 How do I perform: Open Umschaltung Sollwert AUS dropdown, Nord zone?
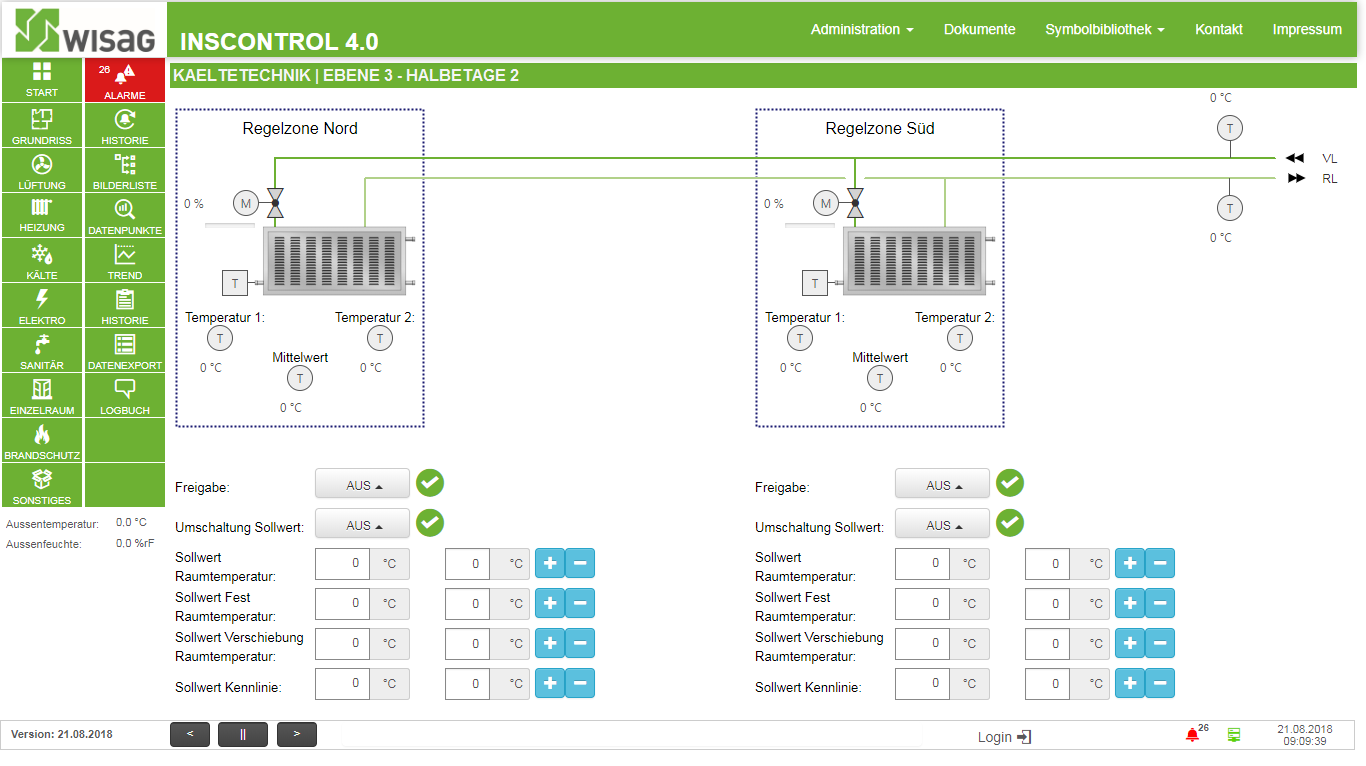coord(363,524)
